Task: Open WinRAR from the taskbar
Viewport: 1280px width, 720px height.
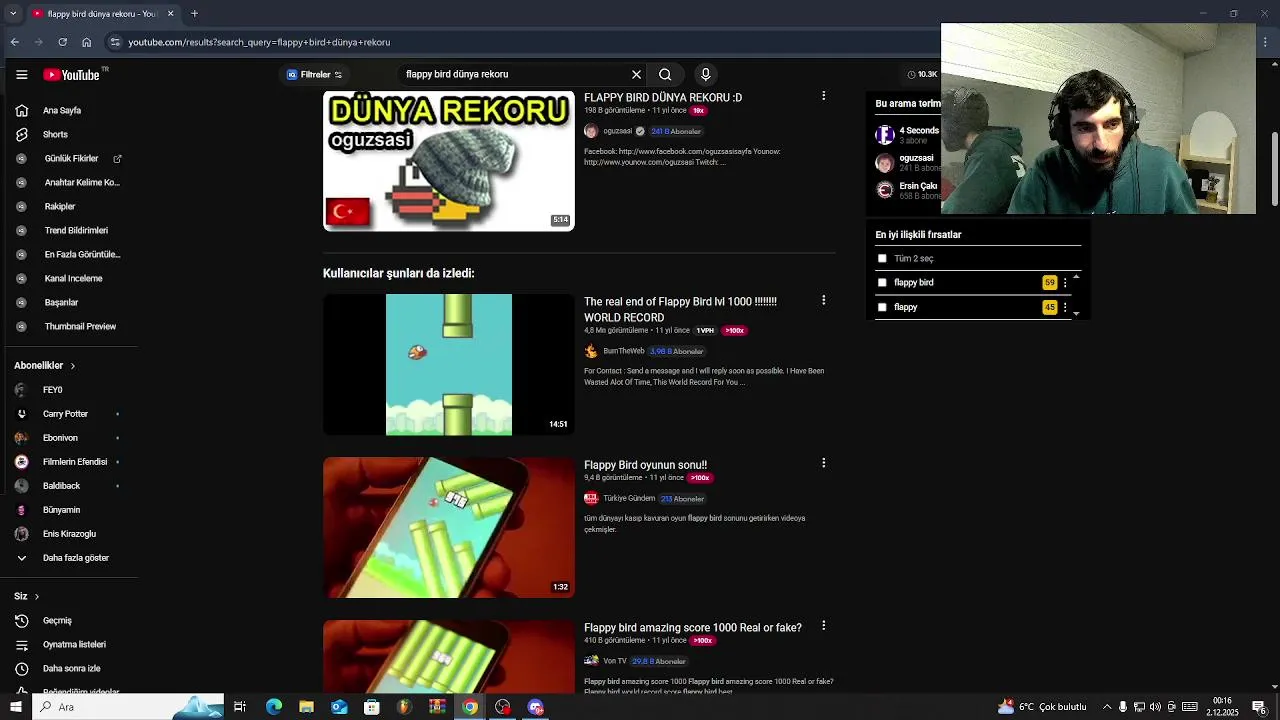Action: click(x=437, y=707)
